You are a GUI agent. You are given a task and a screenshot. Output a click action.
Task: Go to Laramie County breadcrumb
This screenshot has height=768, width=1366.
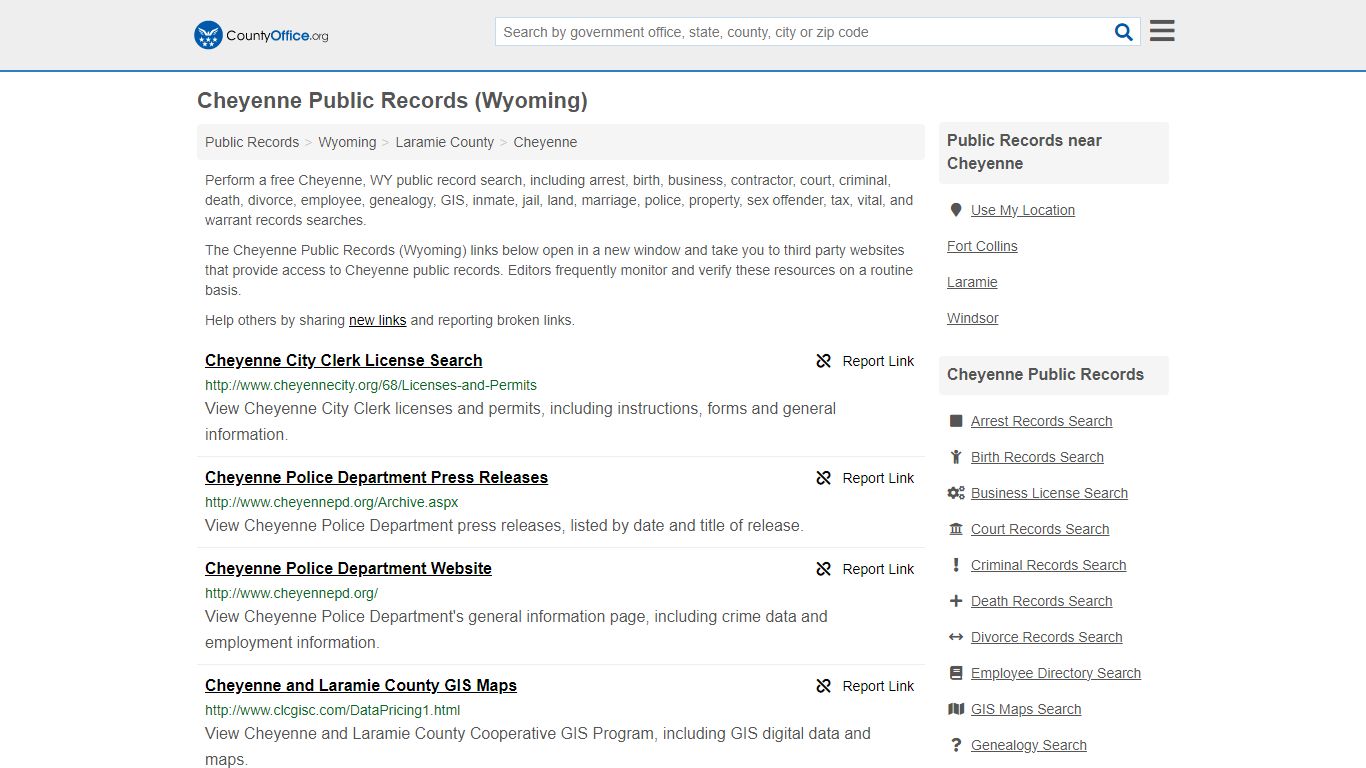(444, 142)
